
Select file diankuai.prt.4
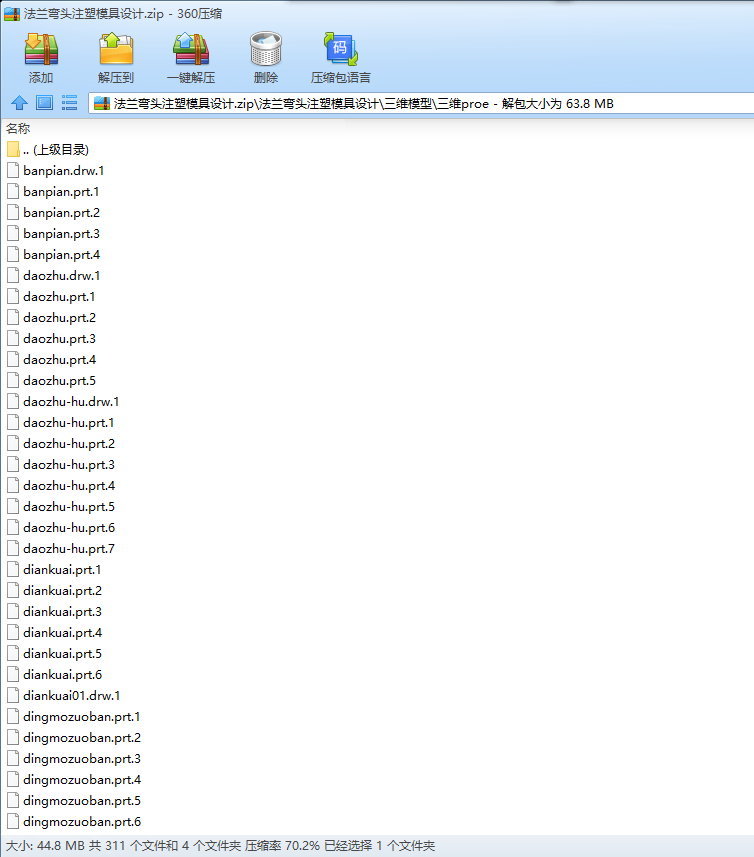coord(54,632)
